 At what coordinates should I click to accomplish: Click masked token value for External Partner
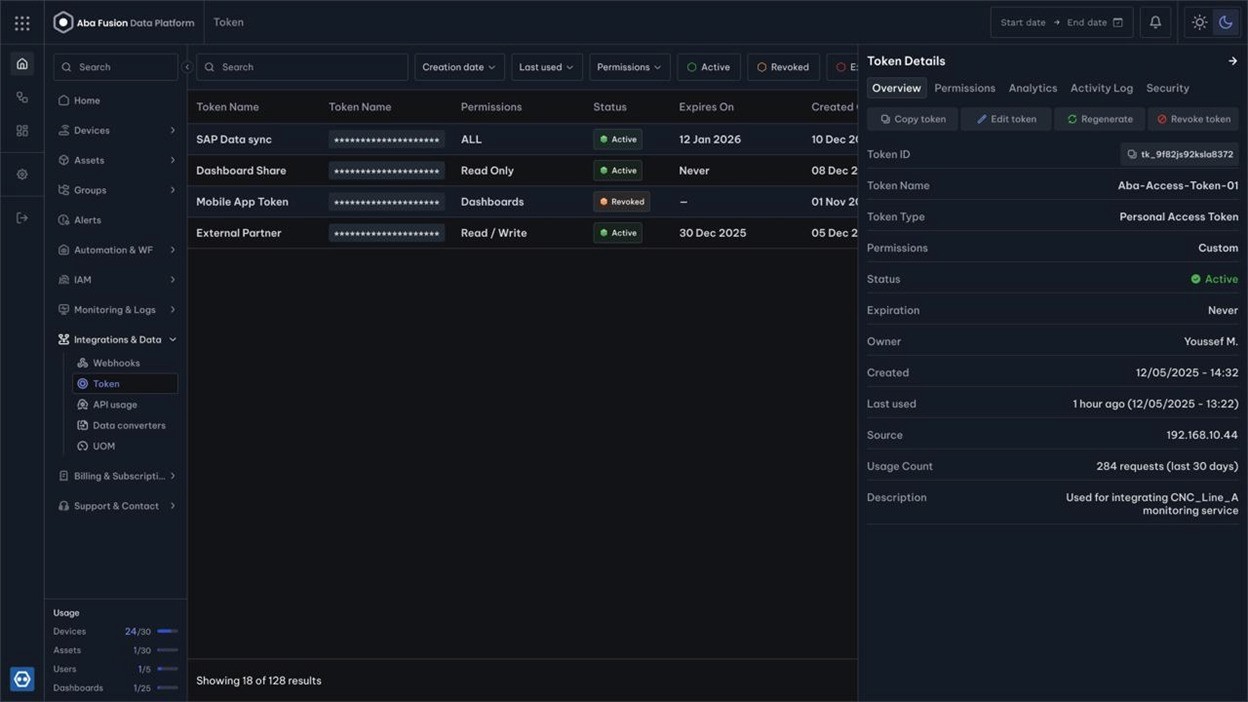pos(386,233)
